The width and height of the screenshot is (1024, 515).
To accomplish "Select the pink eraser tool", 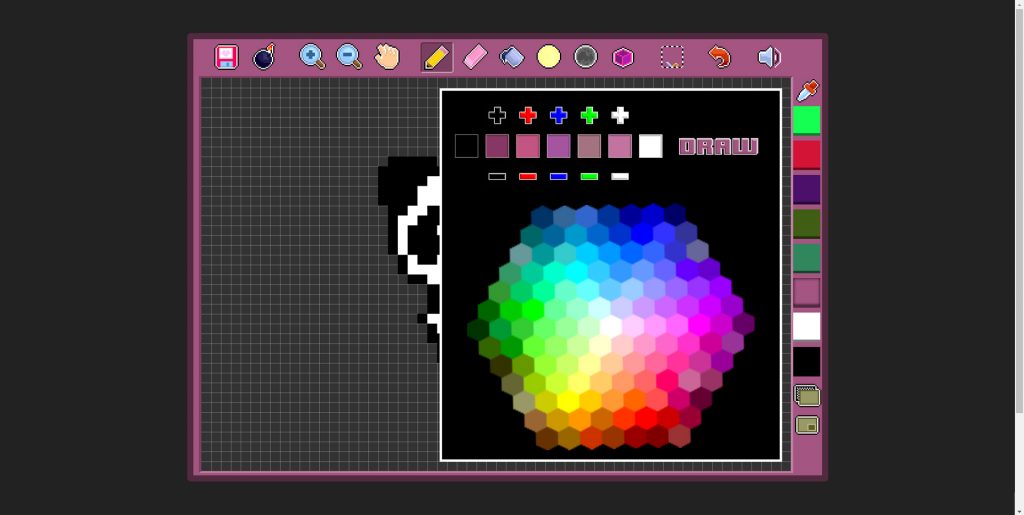I will (x=475, y=57).
